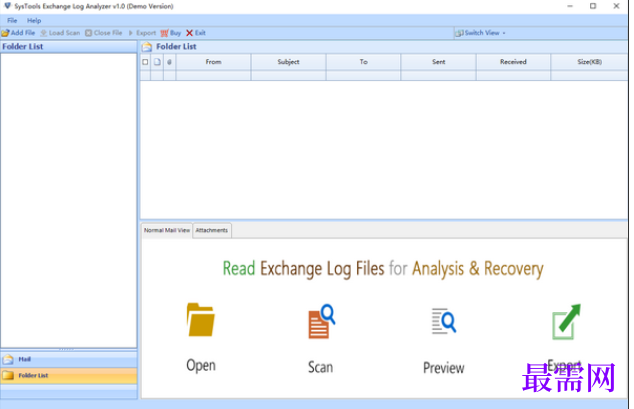Click the Scan document icon
634x409 pixels.
pos(321,321)
